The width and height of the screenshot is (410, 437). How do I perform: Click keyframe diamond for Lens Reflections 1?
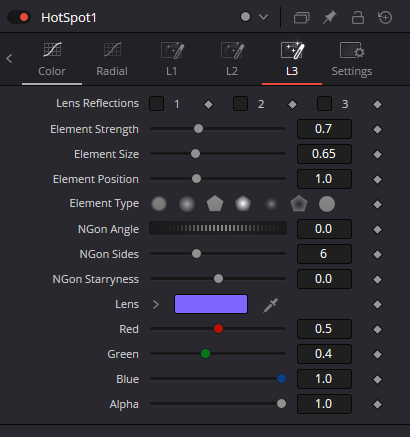(208, 104)
